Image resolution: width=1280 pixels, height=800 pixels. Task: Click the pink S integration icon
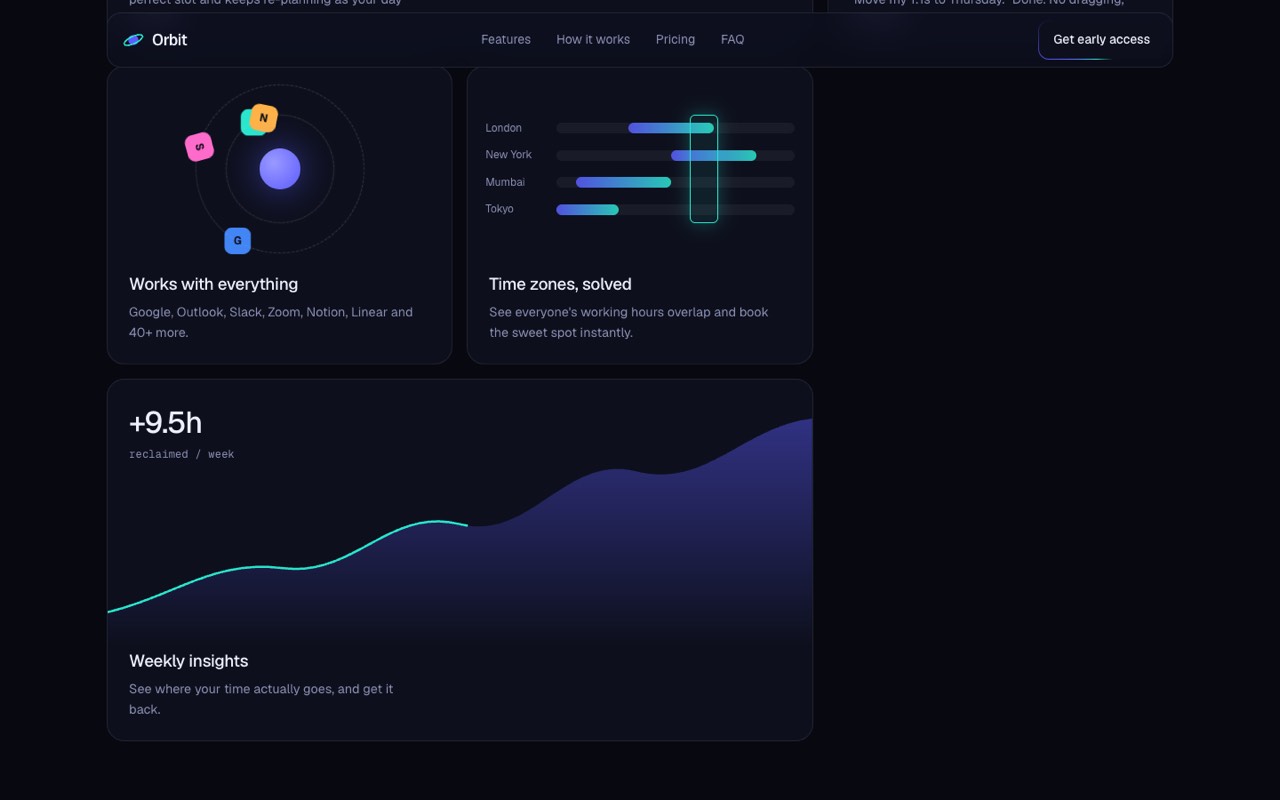click(x=199, y=147)
